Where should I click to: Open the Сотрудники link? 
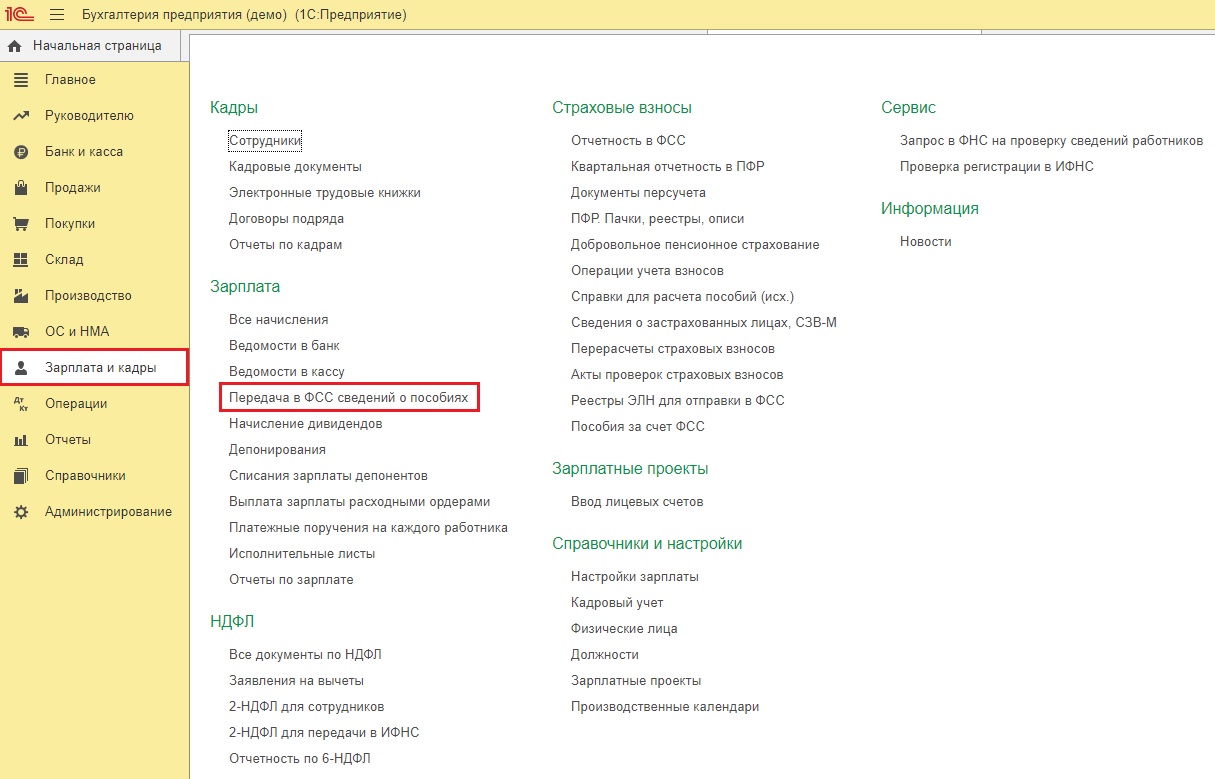click(x=265, y=141)
